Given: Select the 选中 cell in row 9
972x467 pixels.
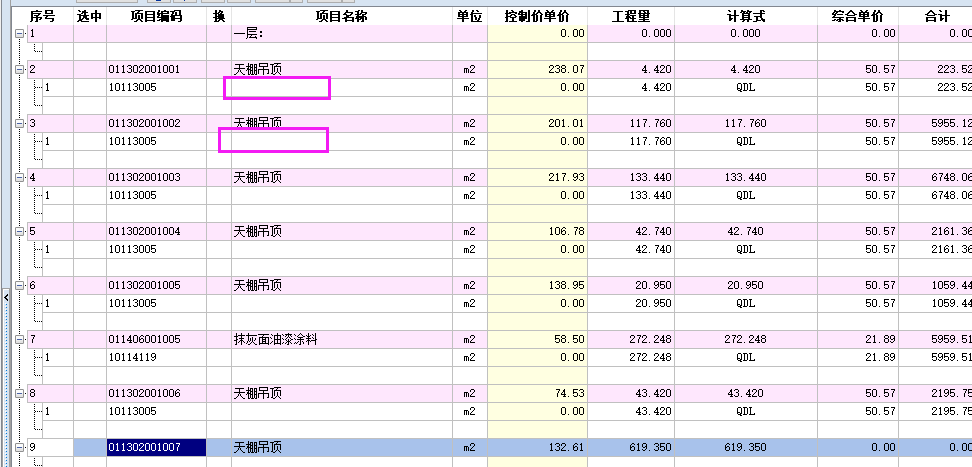Looking at the screenshot, I should [x=90, y=448].
